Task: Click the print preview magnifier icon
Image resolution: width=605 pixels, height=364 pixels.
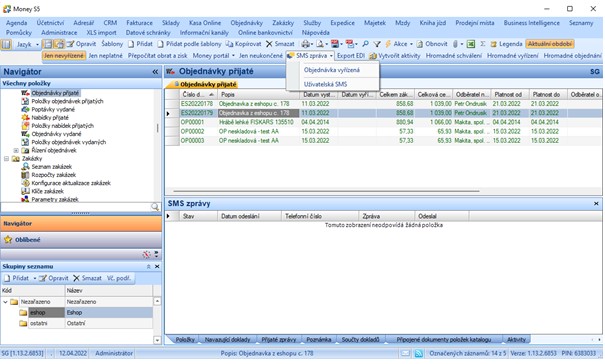Action: pos(320,44)
